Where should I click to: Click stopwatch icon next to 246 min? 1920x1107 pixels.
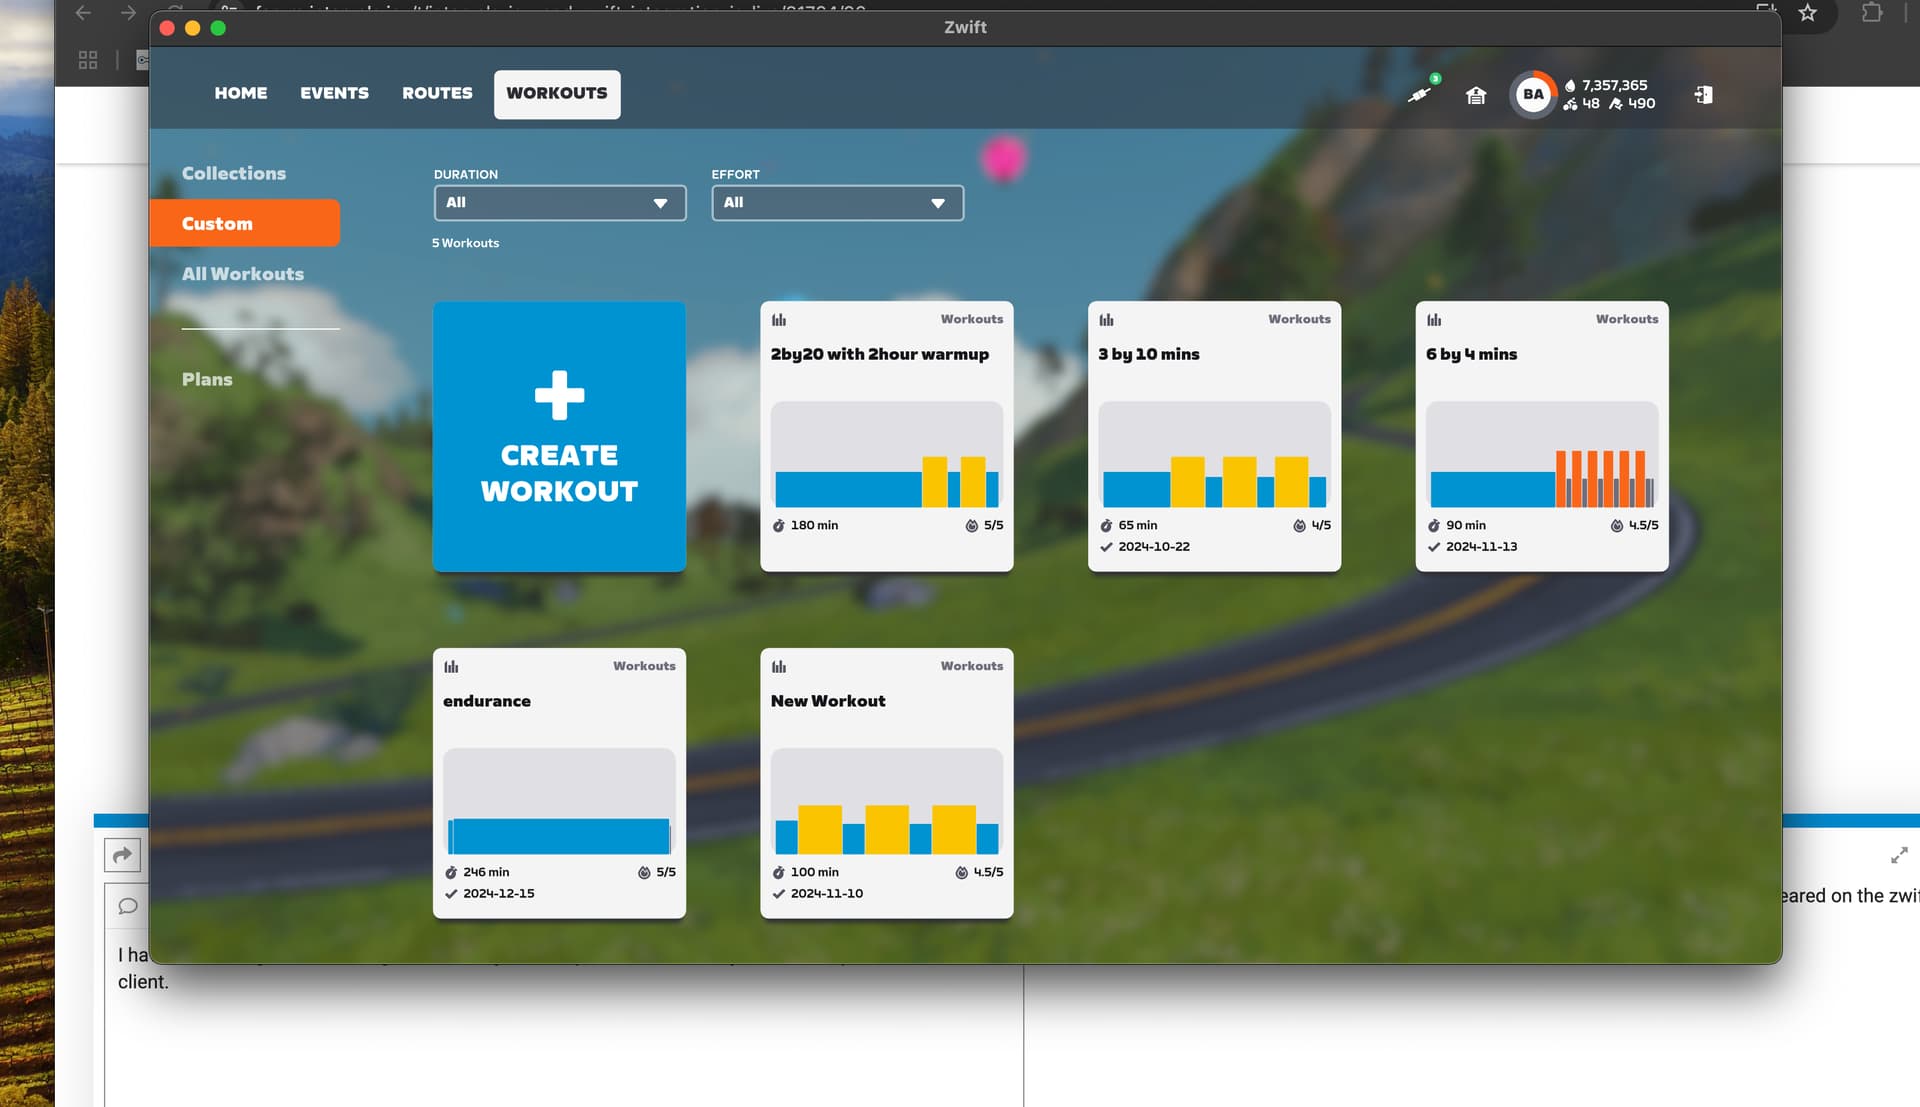451,873
